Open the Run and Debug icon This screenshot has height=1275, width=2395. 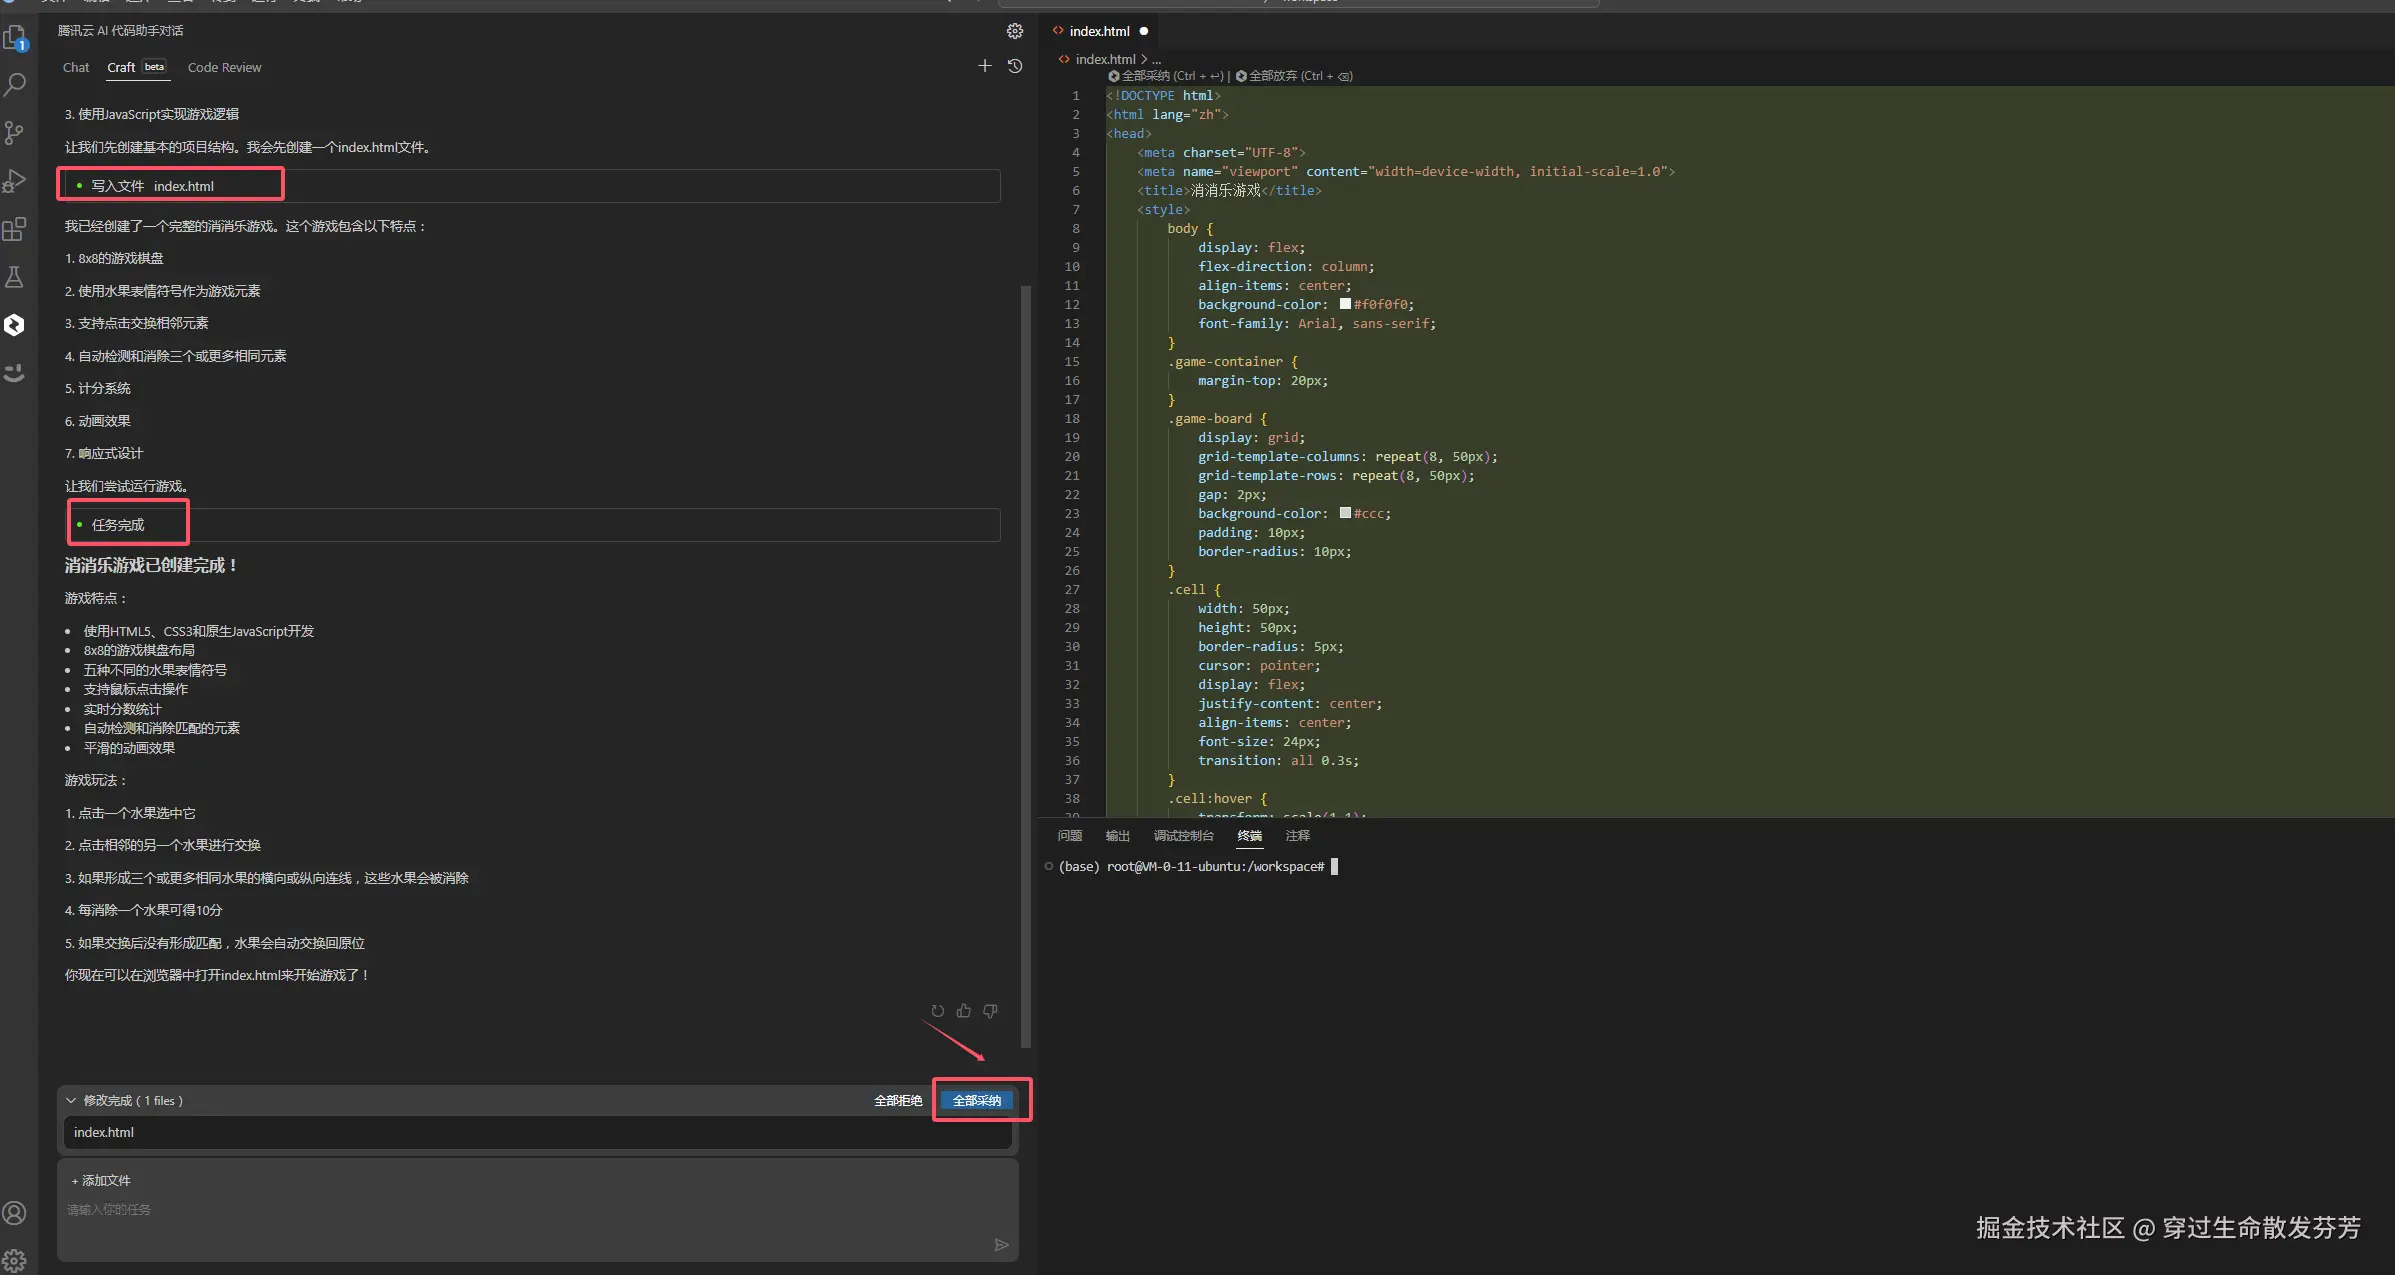coord(15,181)
